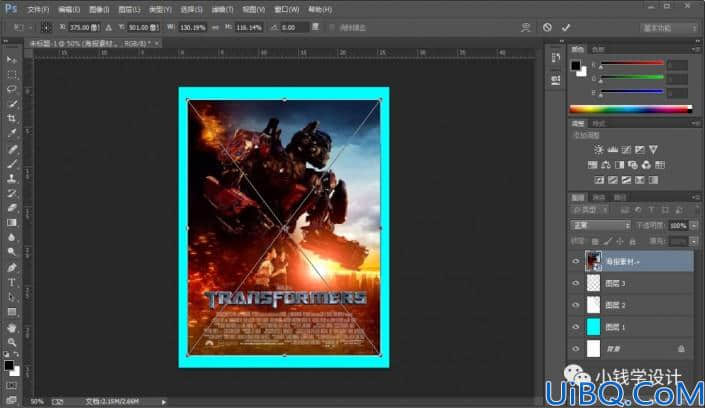Open the Color panel flyout menu
This screenshot has height=408, width=705.
(x=695, y=49)
